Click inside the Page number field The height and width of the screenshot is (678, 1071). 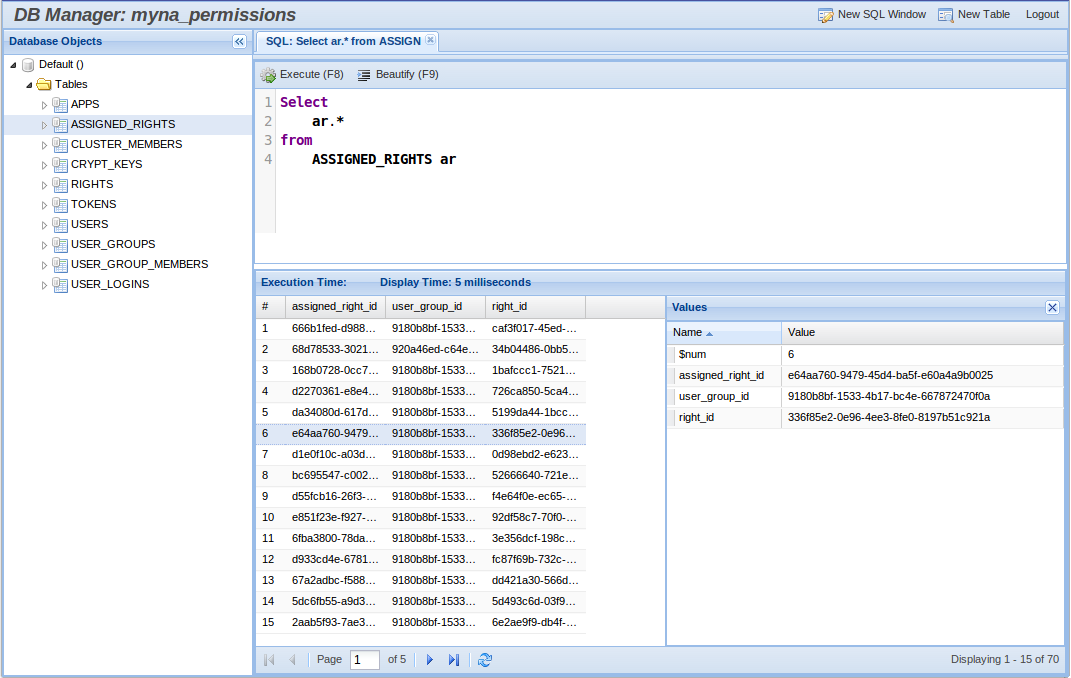(x=364, y=660)
